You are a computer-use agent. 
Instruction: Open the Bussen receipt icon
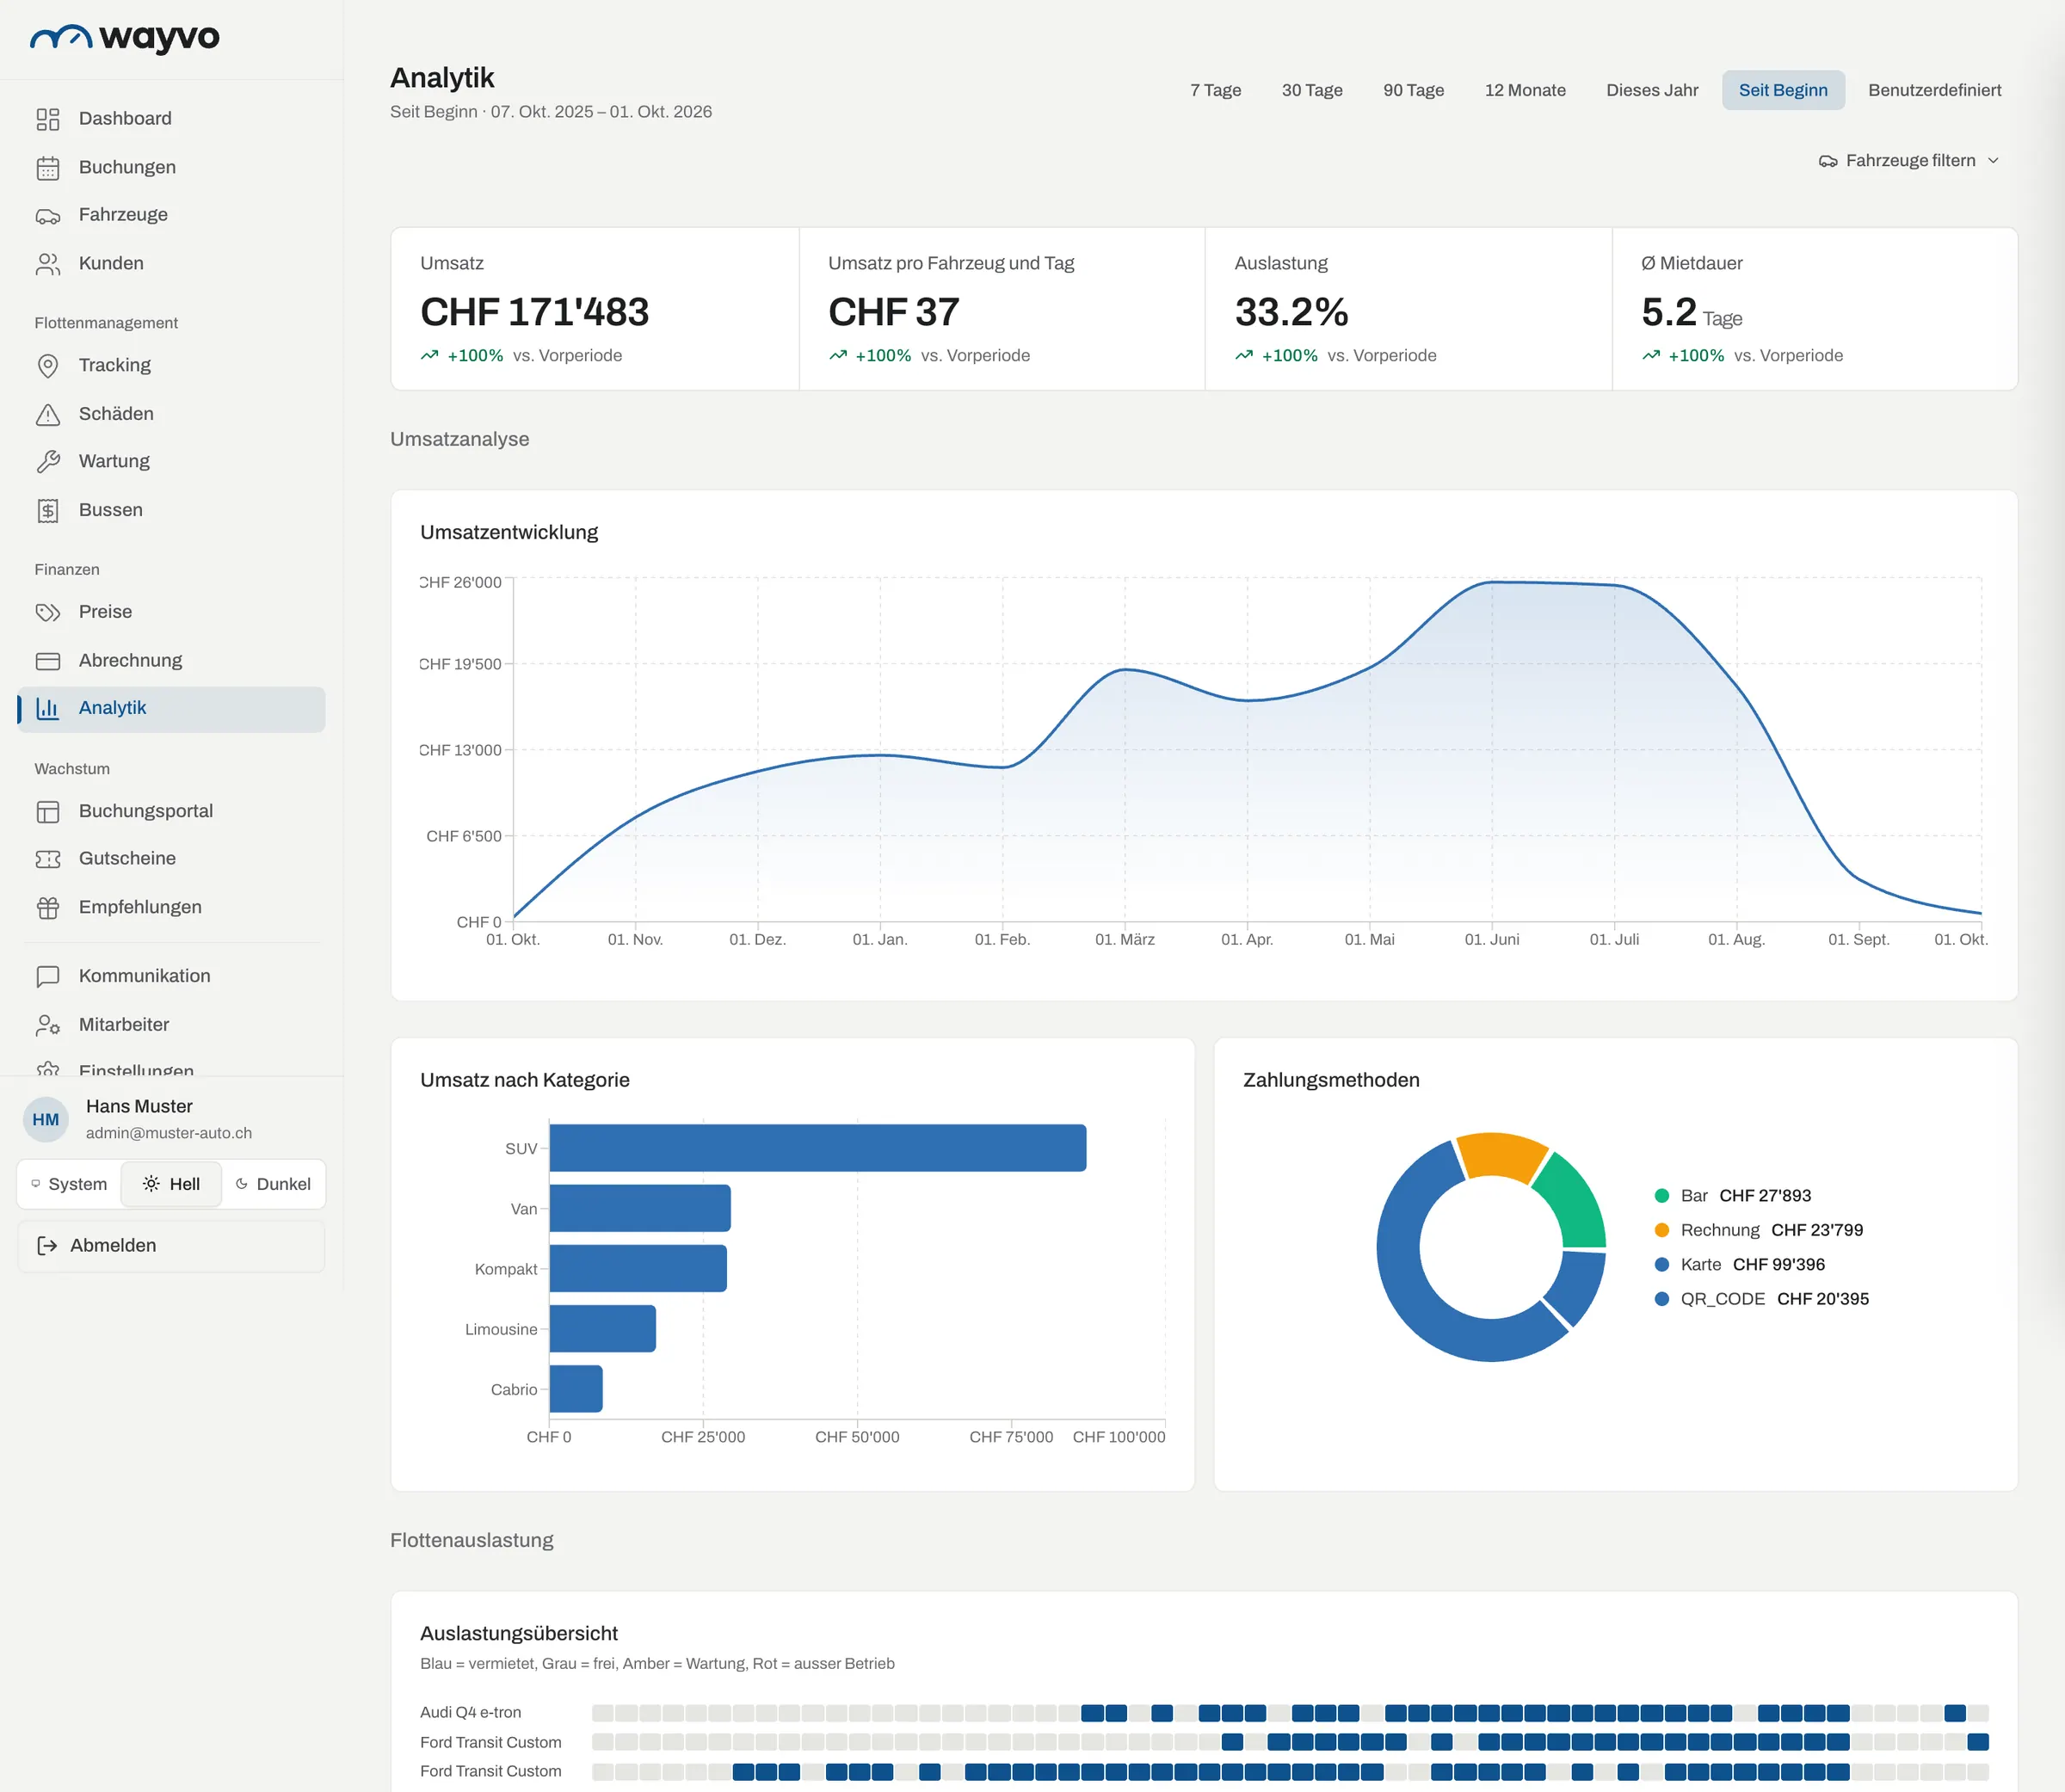point(48,511)
